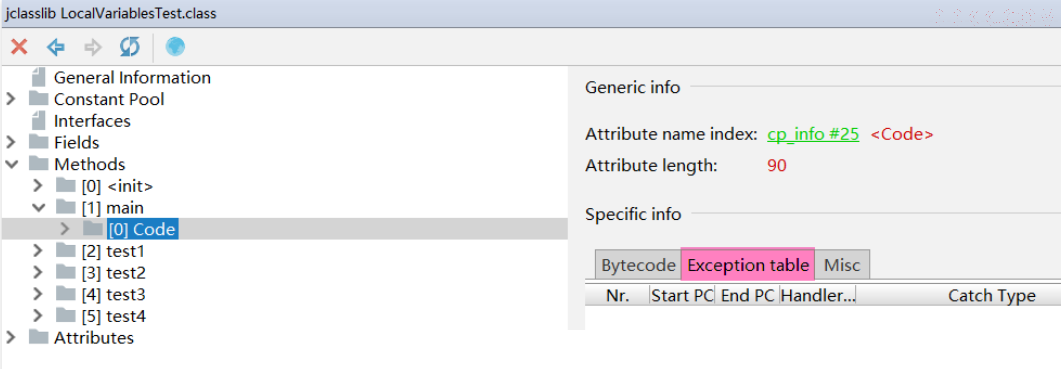Select the Exception table tab
1061x369 pixels.
point(748,265)
